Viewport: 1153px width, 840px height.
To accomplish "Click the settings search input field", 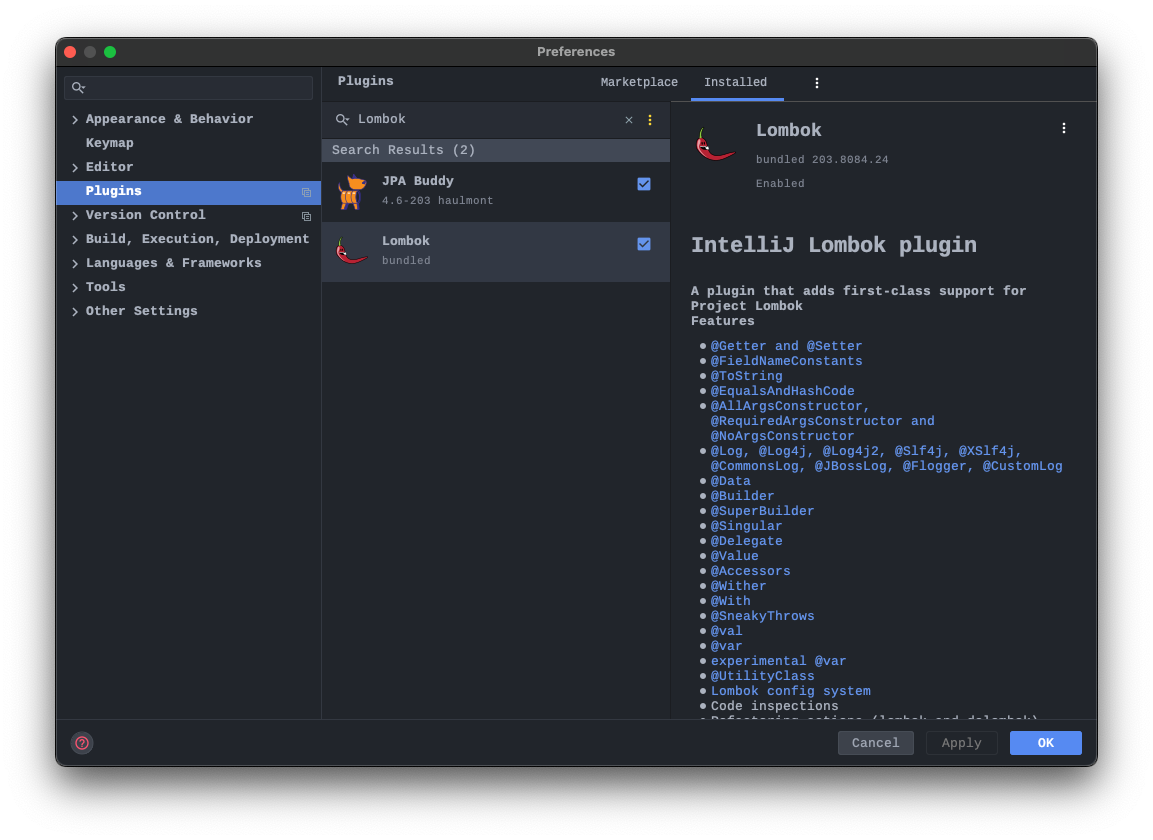I will click(188, 88).
